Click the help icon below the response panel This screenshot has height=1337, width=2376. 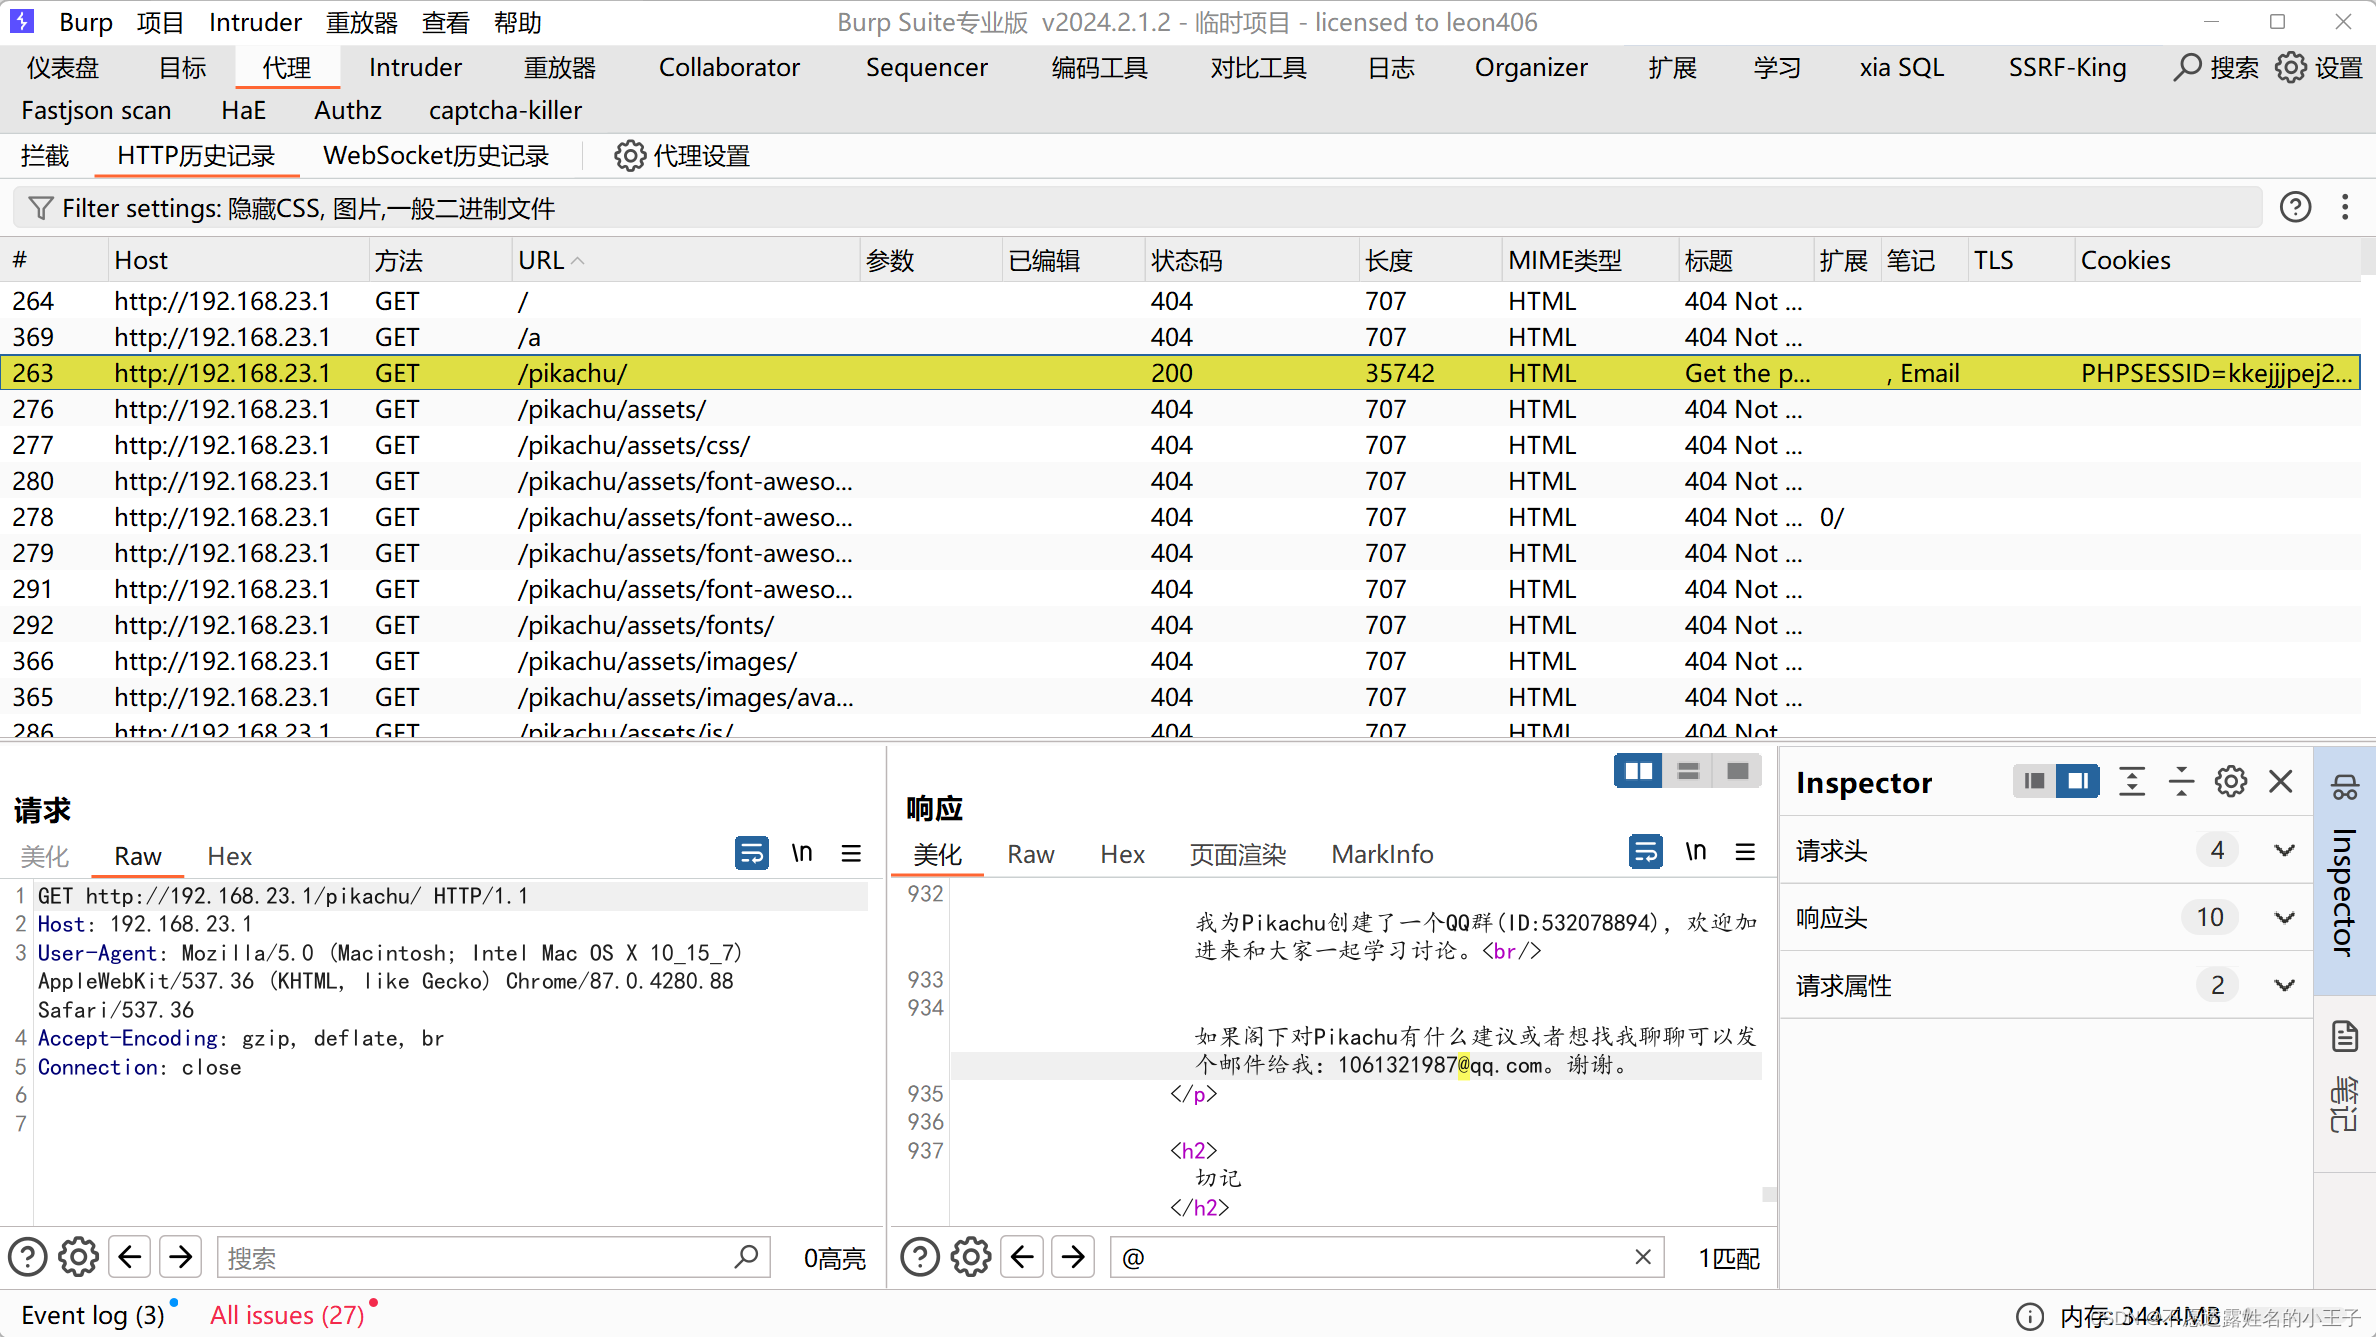pyautogui.click(x=919, y=1257)
